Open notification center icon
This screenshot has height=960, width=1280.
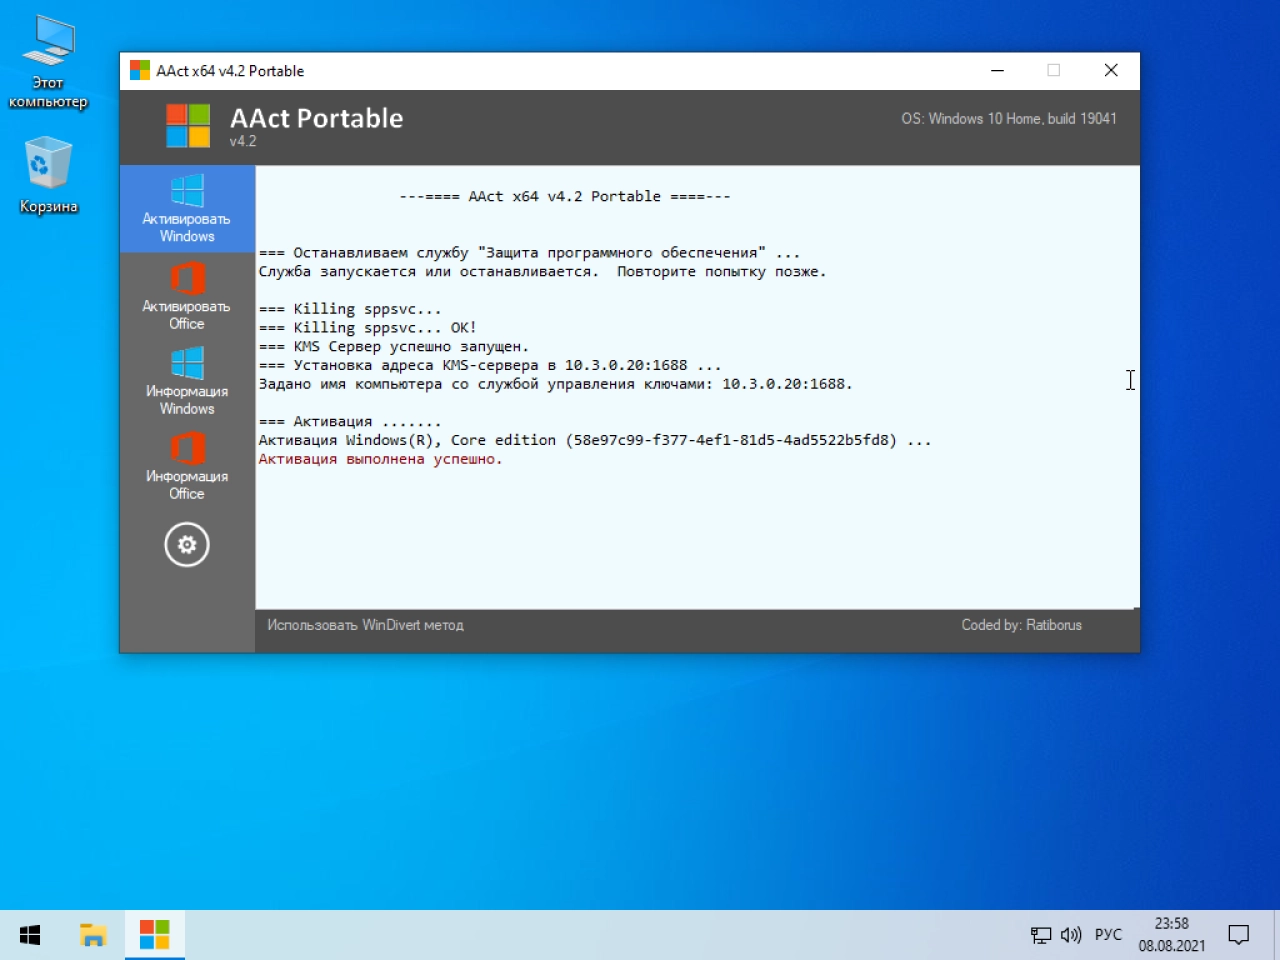(1239, 935)
